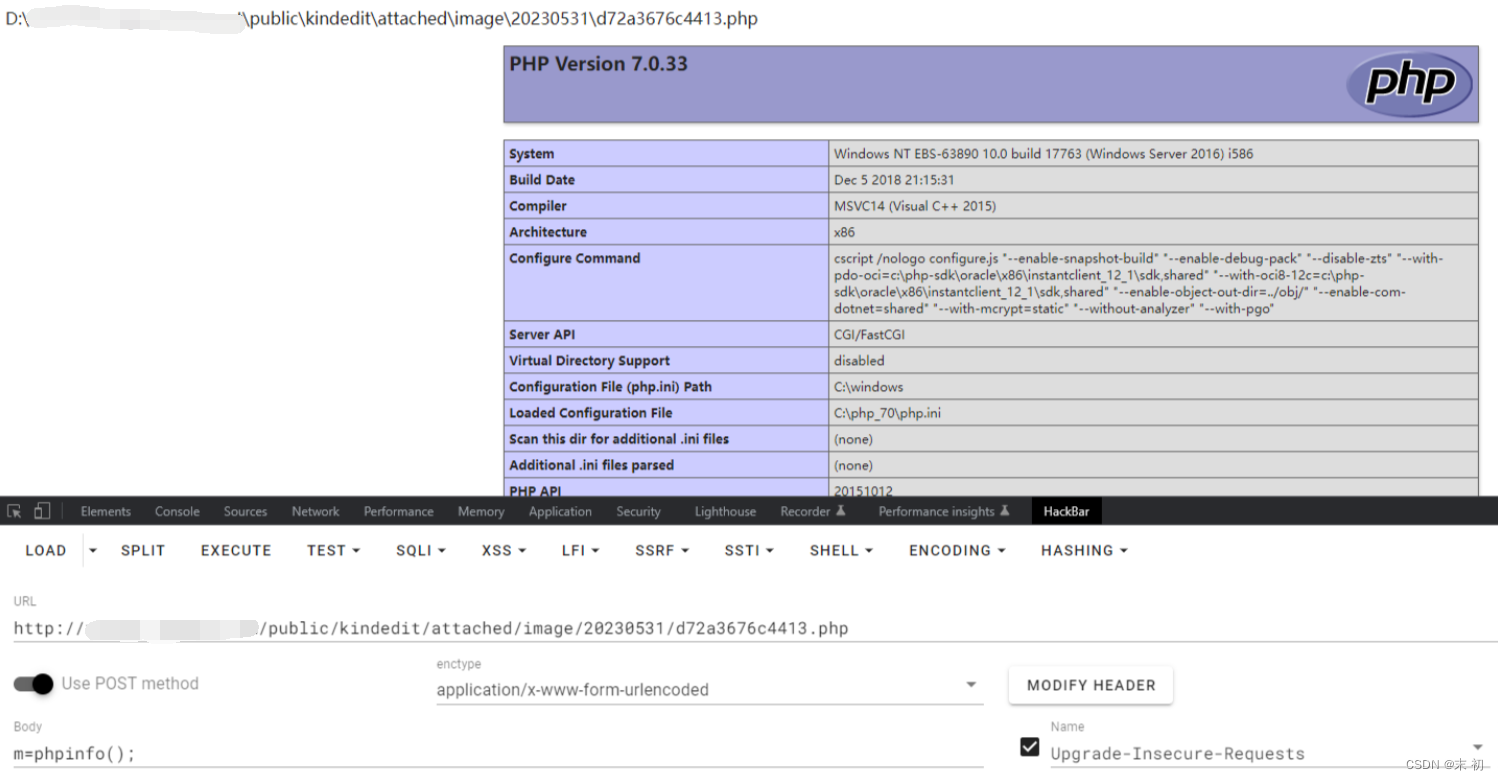Open the HASHING dropdown menu
Viewport: 1498px width, 780px height.
[x=1084, y=550]
